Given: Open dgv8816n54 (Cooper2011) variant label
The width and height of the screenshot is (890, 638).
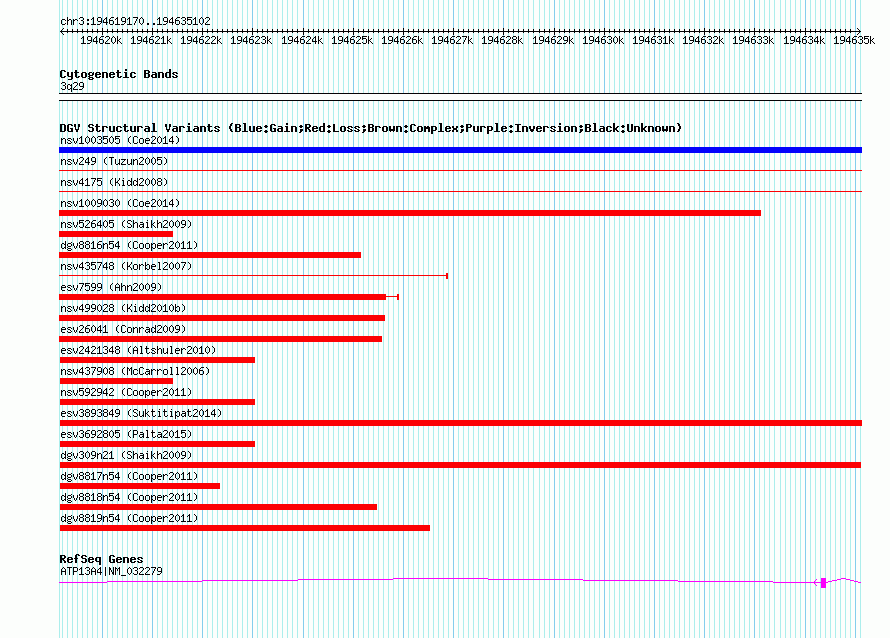Looking at the screenshot, I should 129,245.
